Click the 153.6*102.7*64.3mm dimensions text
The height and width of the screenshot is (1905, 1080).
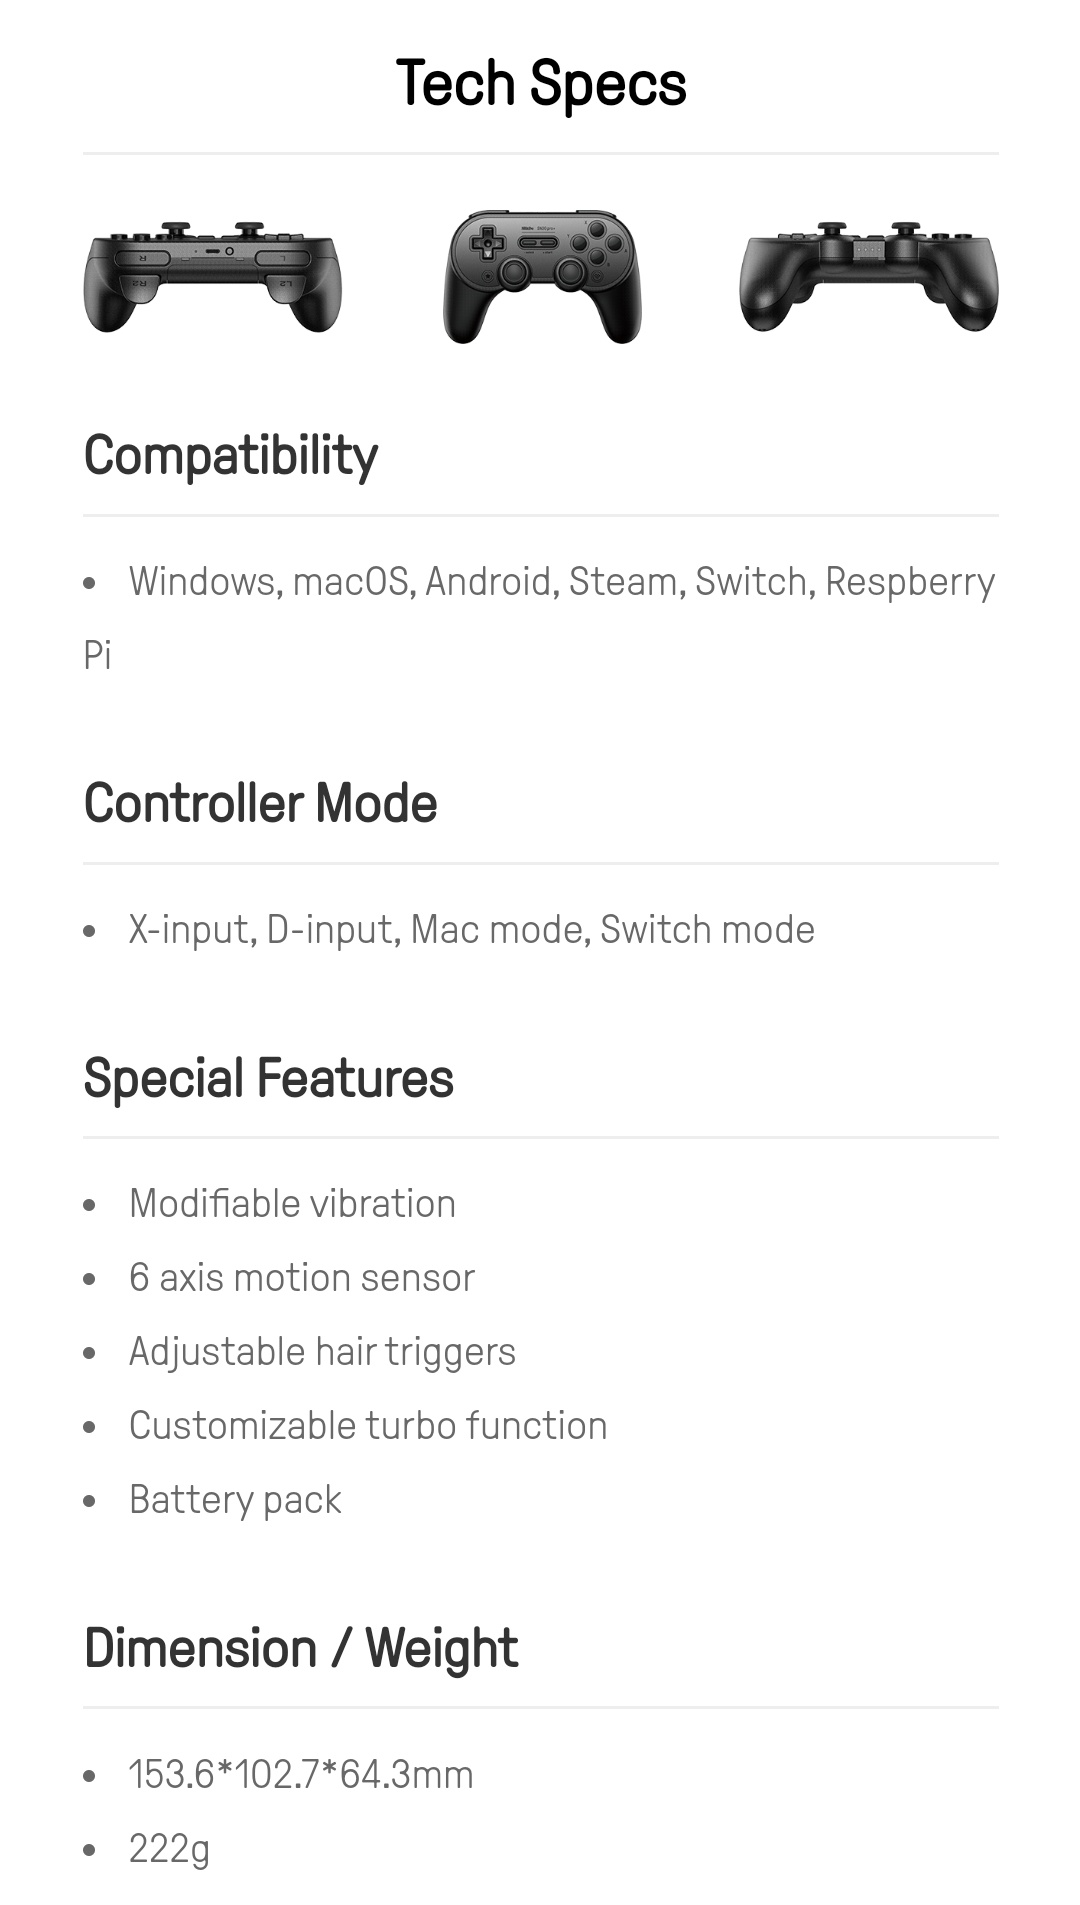tap(301, 1775)
